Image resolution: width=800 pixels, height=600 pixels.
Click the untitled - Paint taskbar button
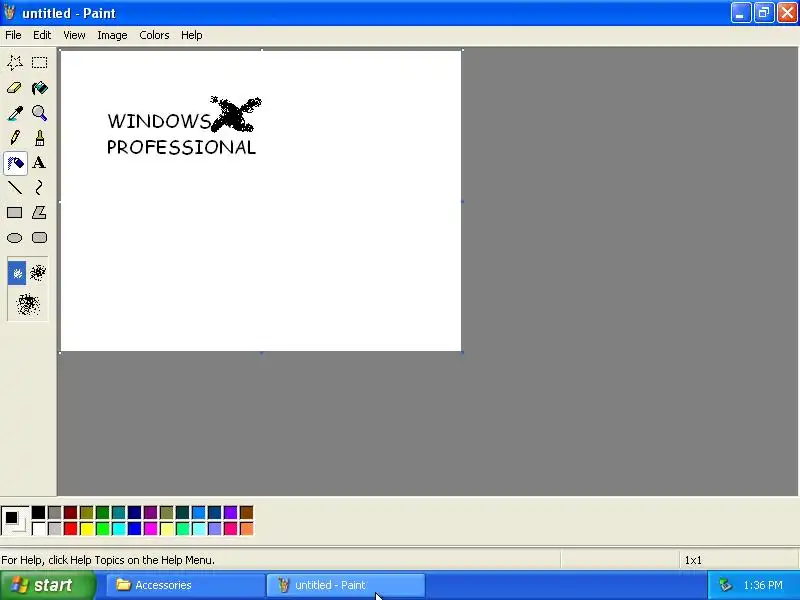click(346, 585)
